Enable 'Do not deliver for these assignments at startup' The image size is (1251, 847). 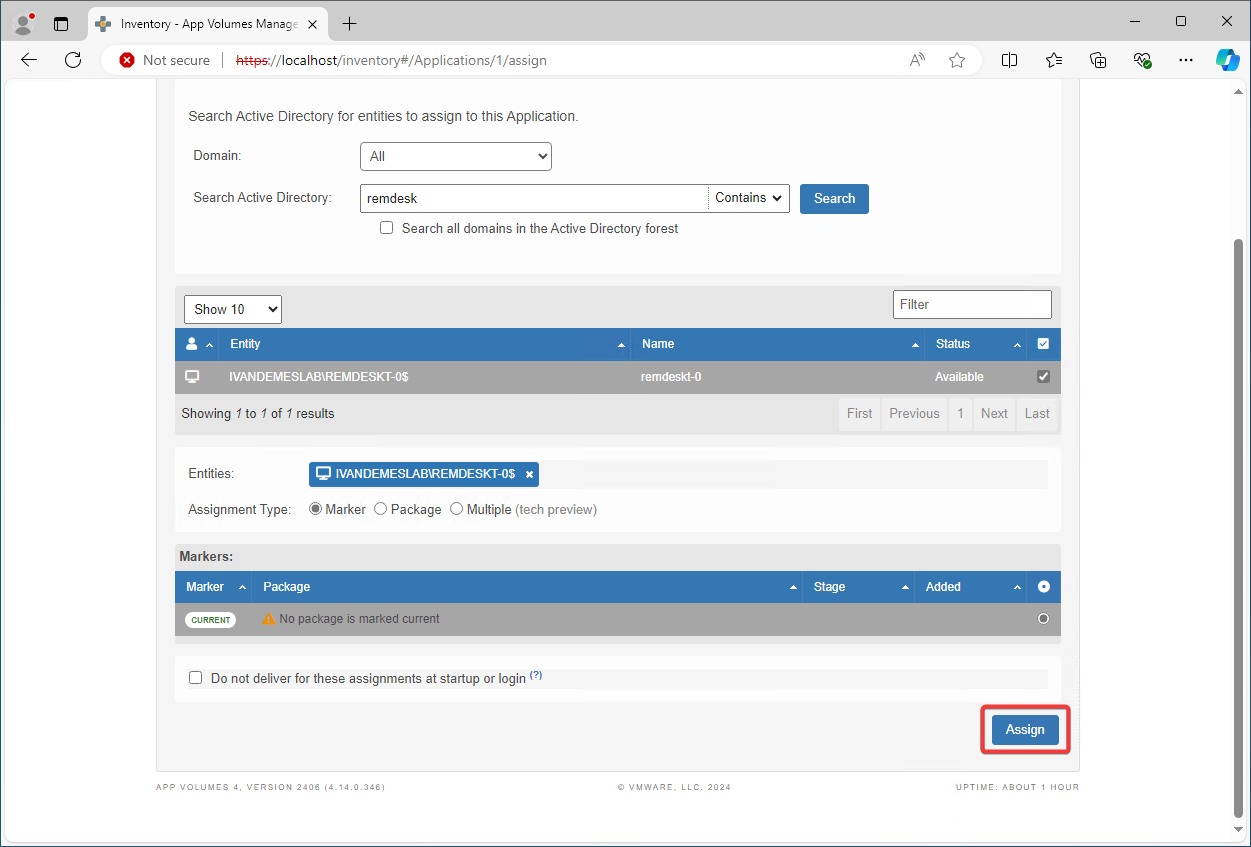pos(195,677)
